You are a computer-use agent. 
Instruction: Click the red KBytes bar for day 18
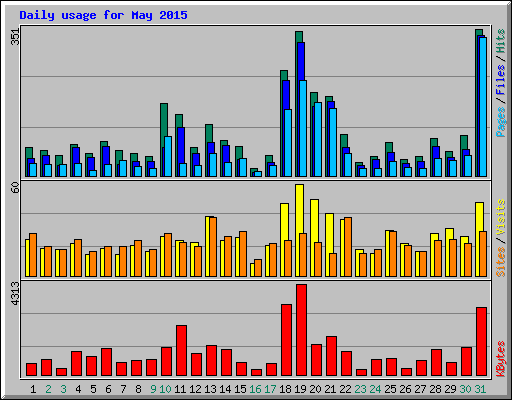point(286,340)
